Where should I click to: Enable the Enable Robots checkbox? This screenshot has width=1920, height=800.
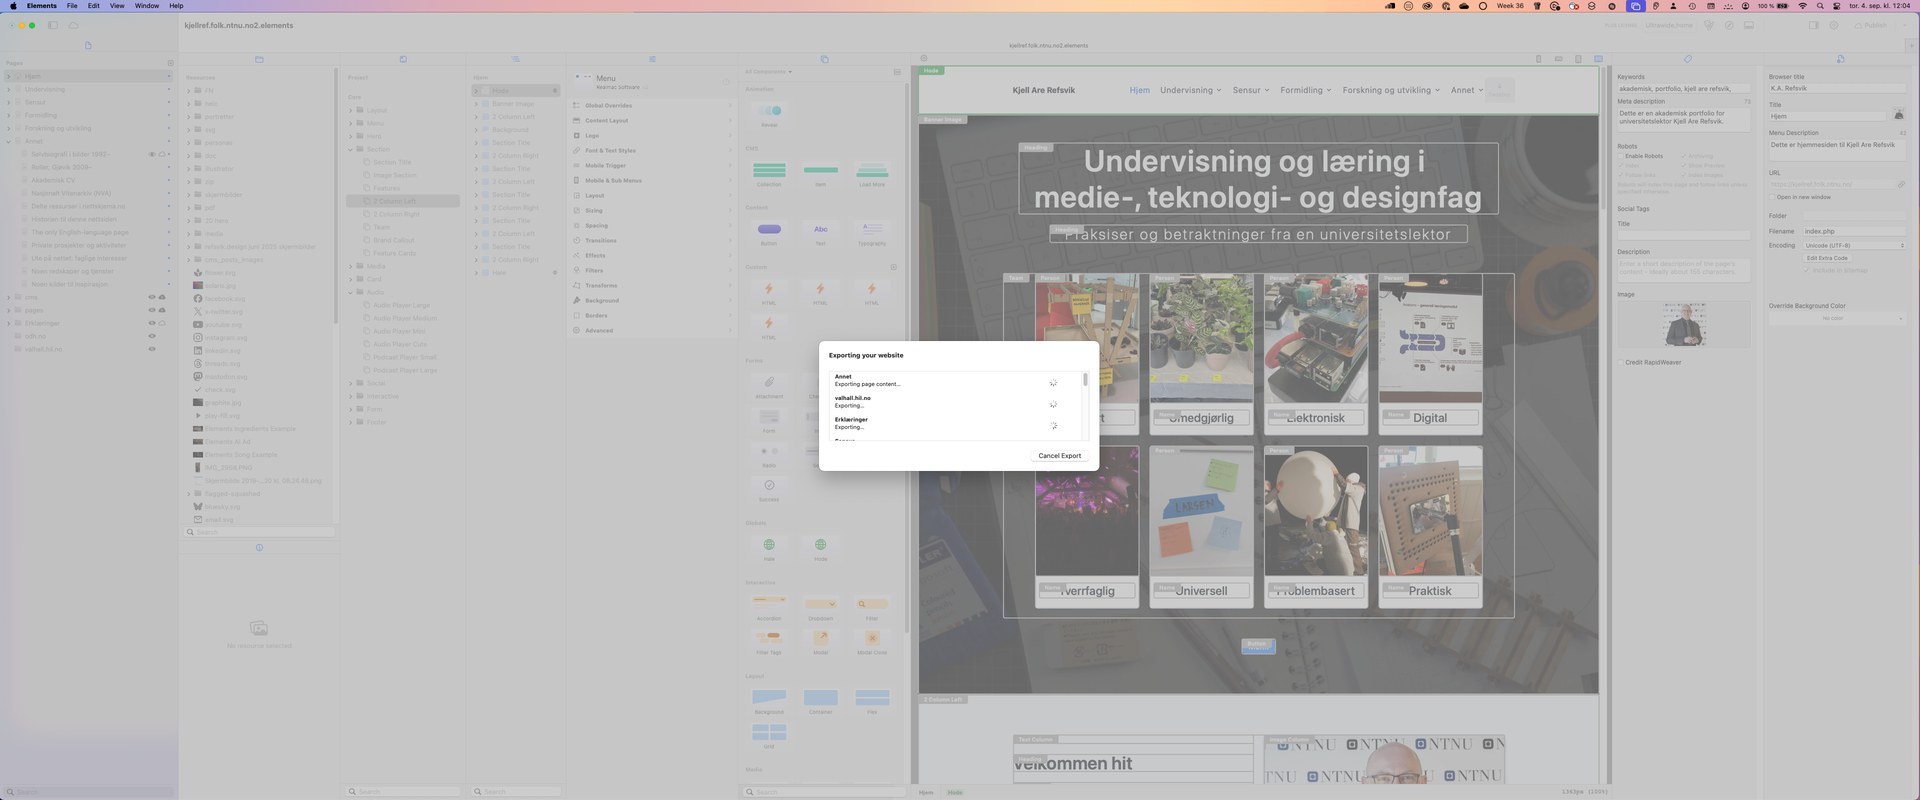[x=1621, y=156]
